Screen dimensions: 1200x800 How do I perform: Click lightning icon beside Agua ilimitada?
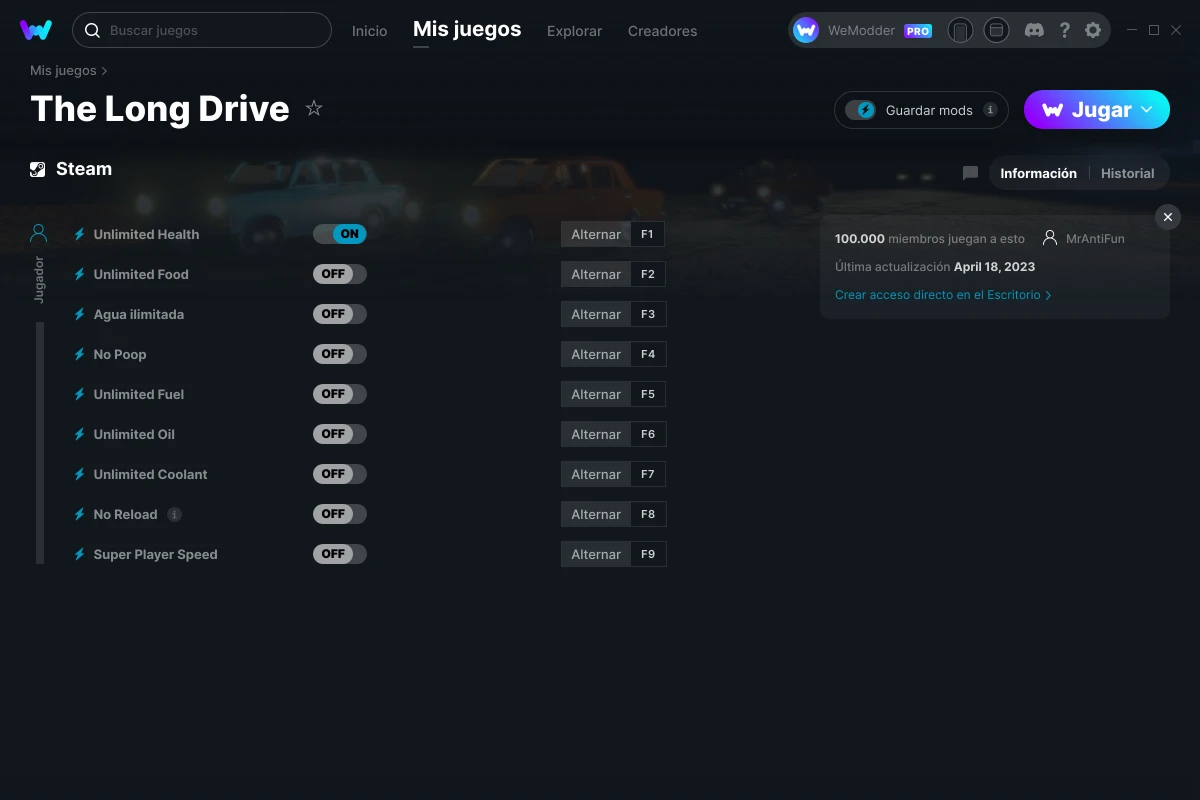pyautogui.click(x=79, y=314)
